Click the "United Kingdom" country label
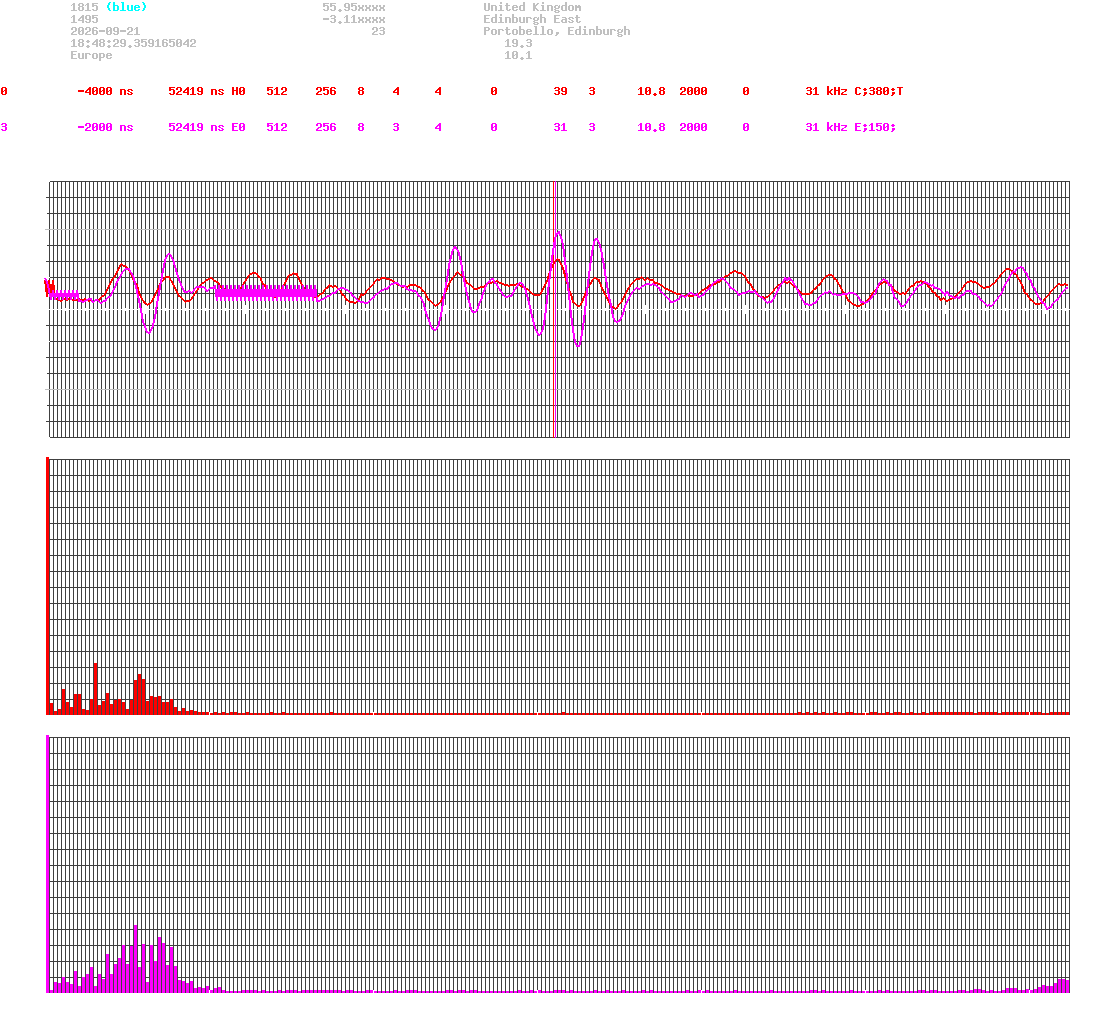The image size is (1095, 1015). point(532,7)
